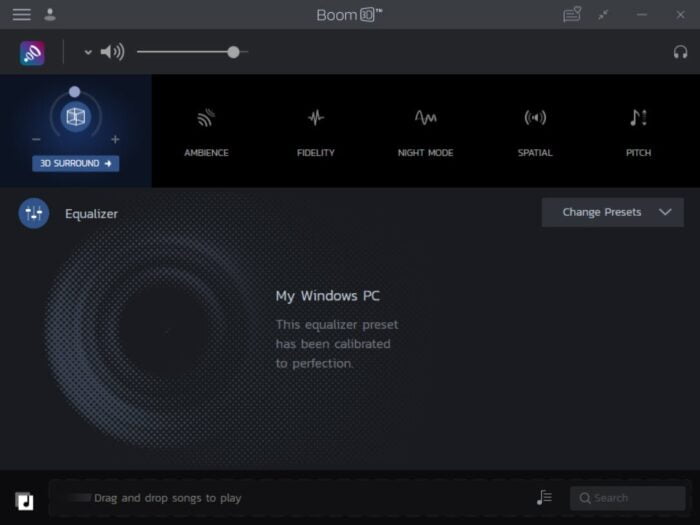The height and width of the screenshot is (525, 700).
Task: Expand the output device chevron beside volume
Action: click(88, 52)
